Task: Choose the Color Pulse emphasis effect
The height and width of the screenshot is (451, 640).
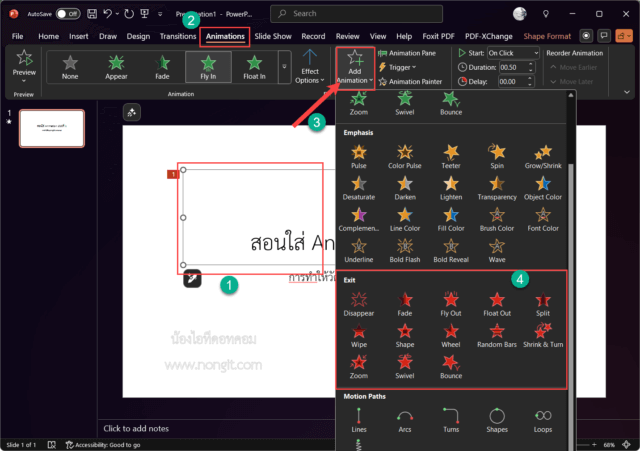Action: (404, 157)
